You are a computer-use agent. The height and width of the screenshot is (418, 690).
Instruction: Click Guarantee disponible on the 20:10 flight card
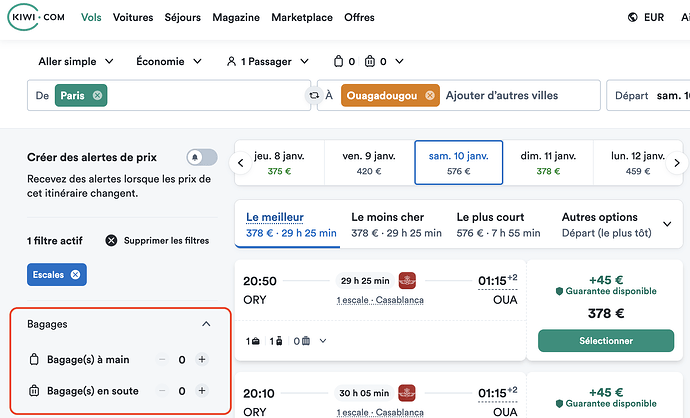606,403
